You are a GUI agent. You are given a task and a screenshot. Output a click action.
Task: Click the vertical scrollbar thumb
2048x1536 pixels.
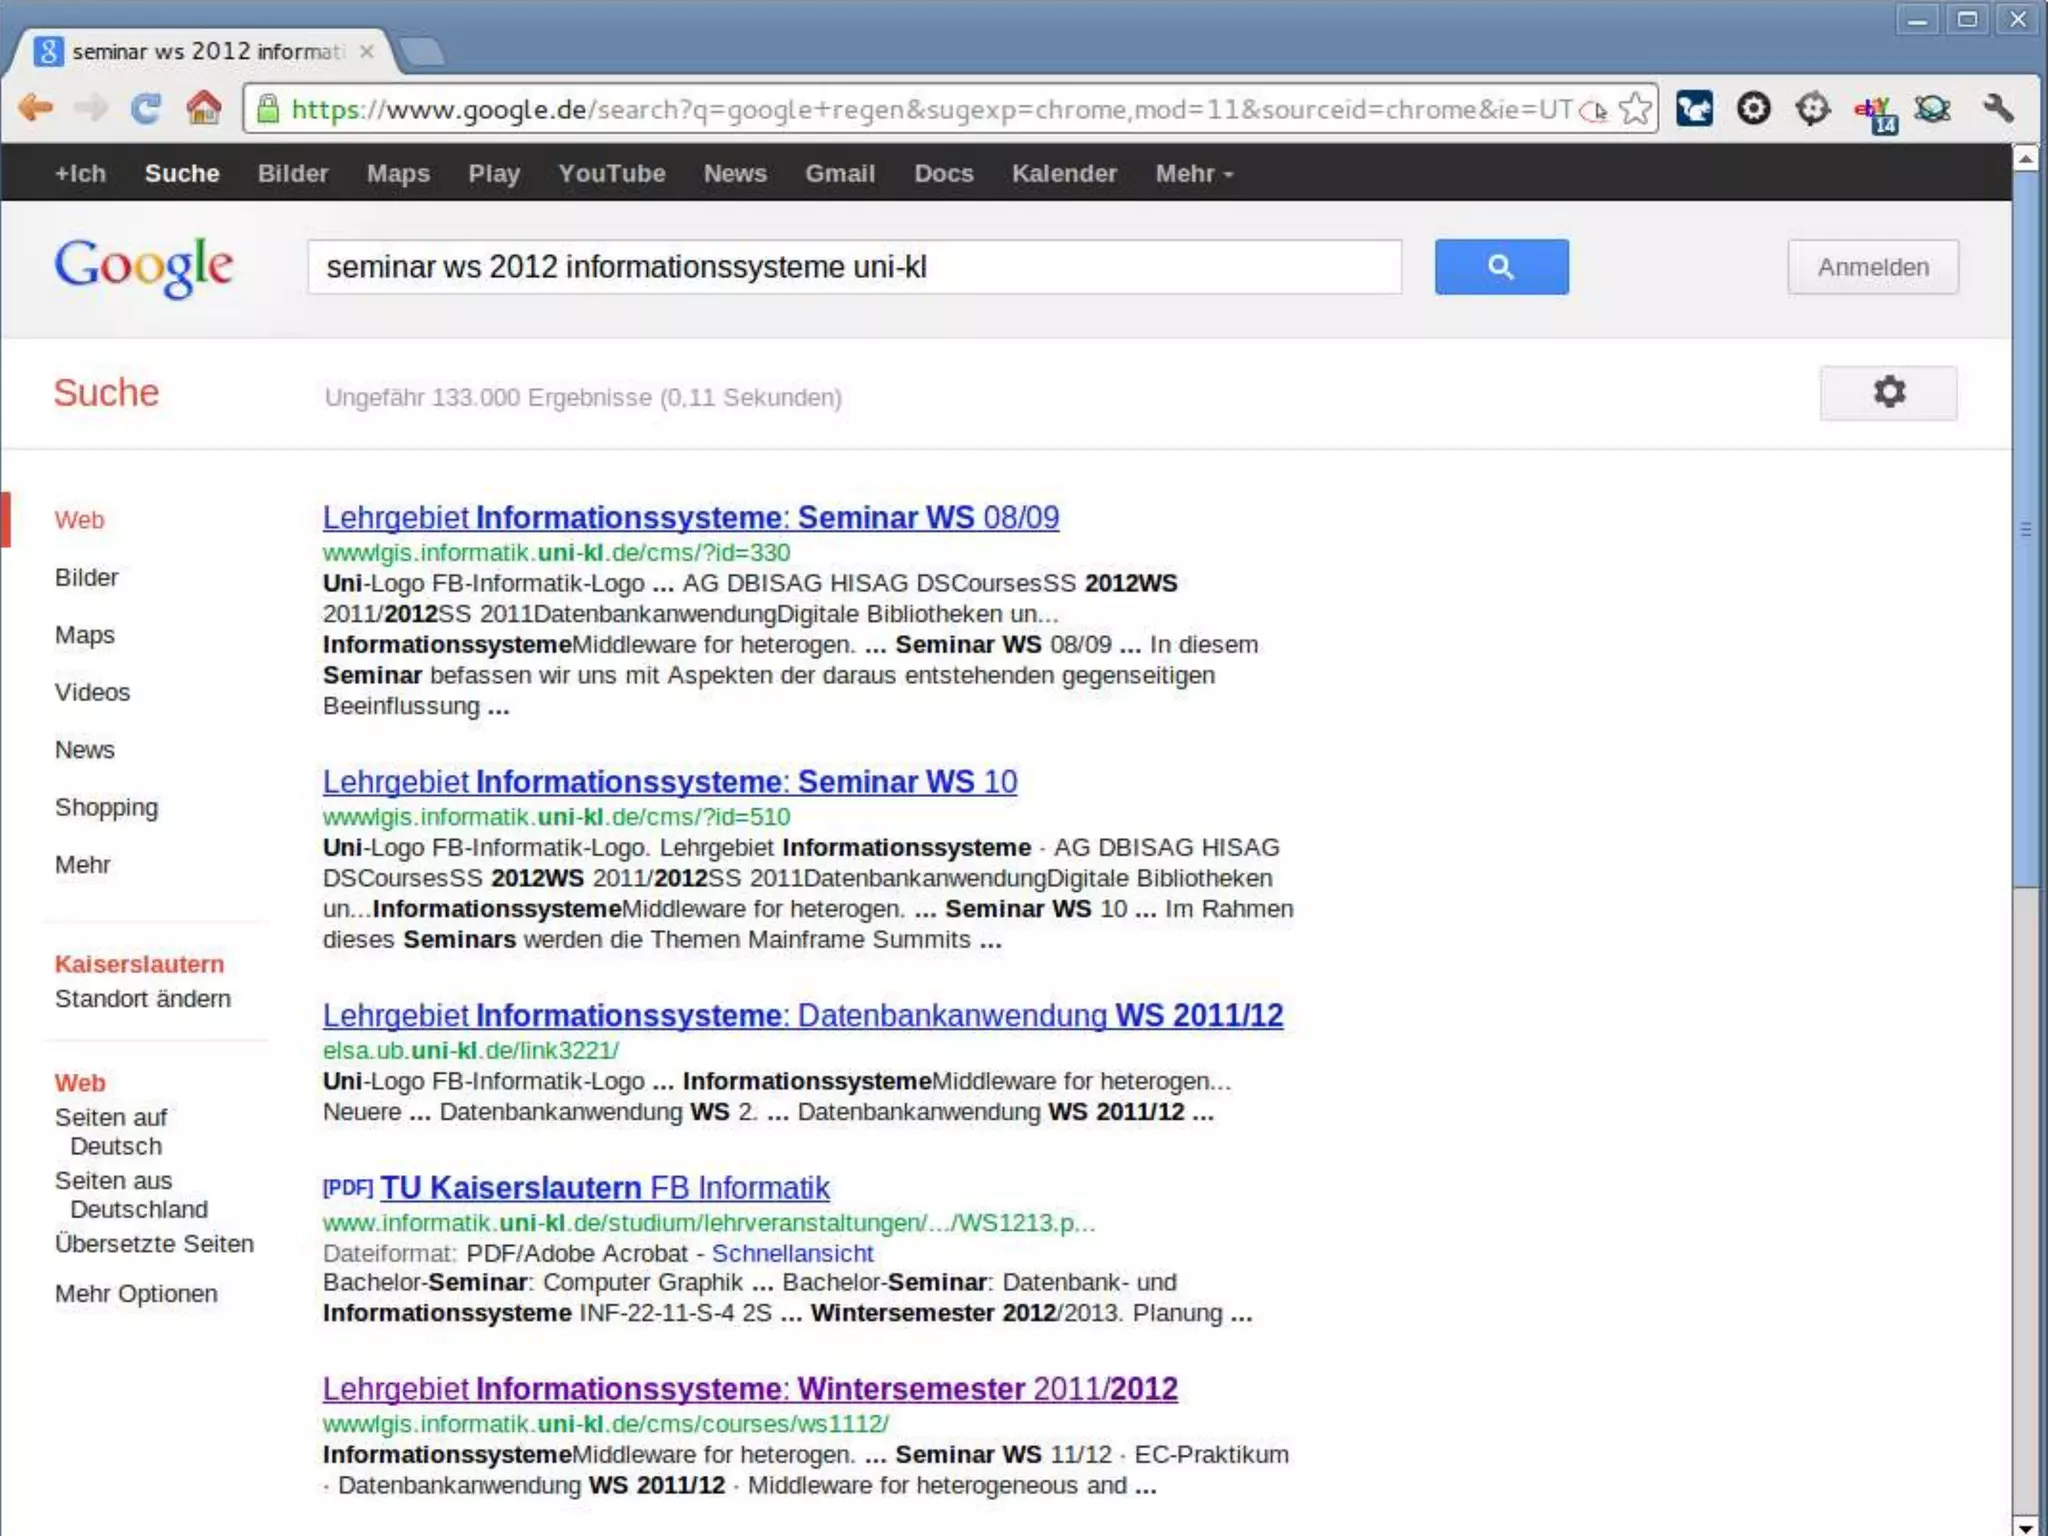click(x=2025, y=530)
